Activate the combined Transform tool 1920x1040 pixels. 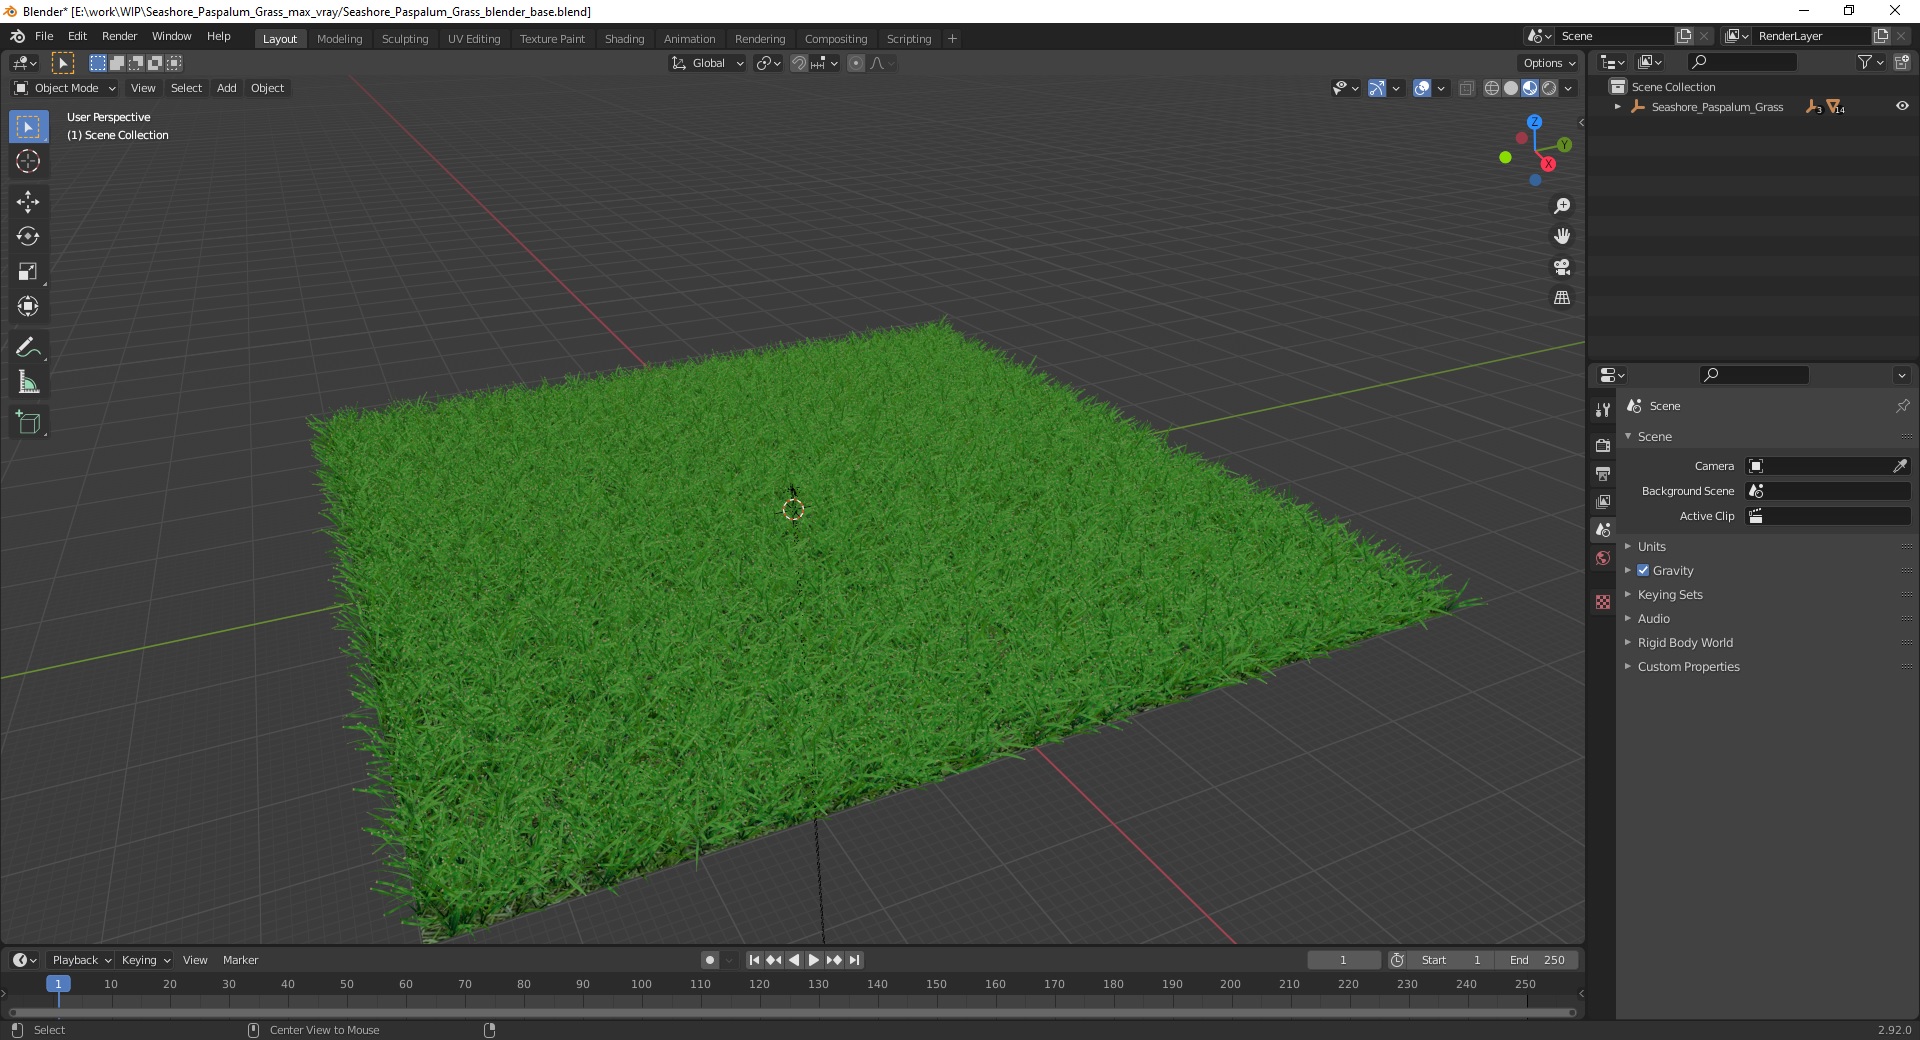pos(28,307)
